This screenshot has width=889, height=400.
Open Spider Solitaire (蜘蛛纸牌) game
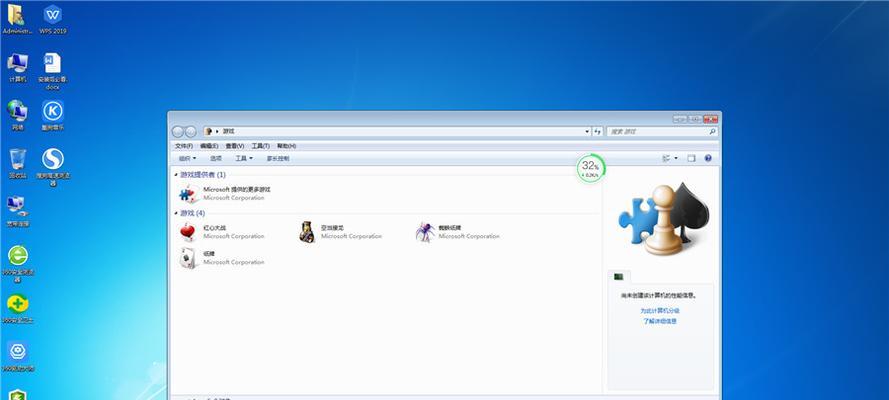[458, 232]
